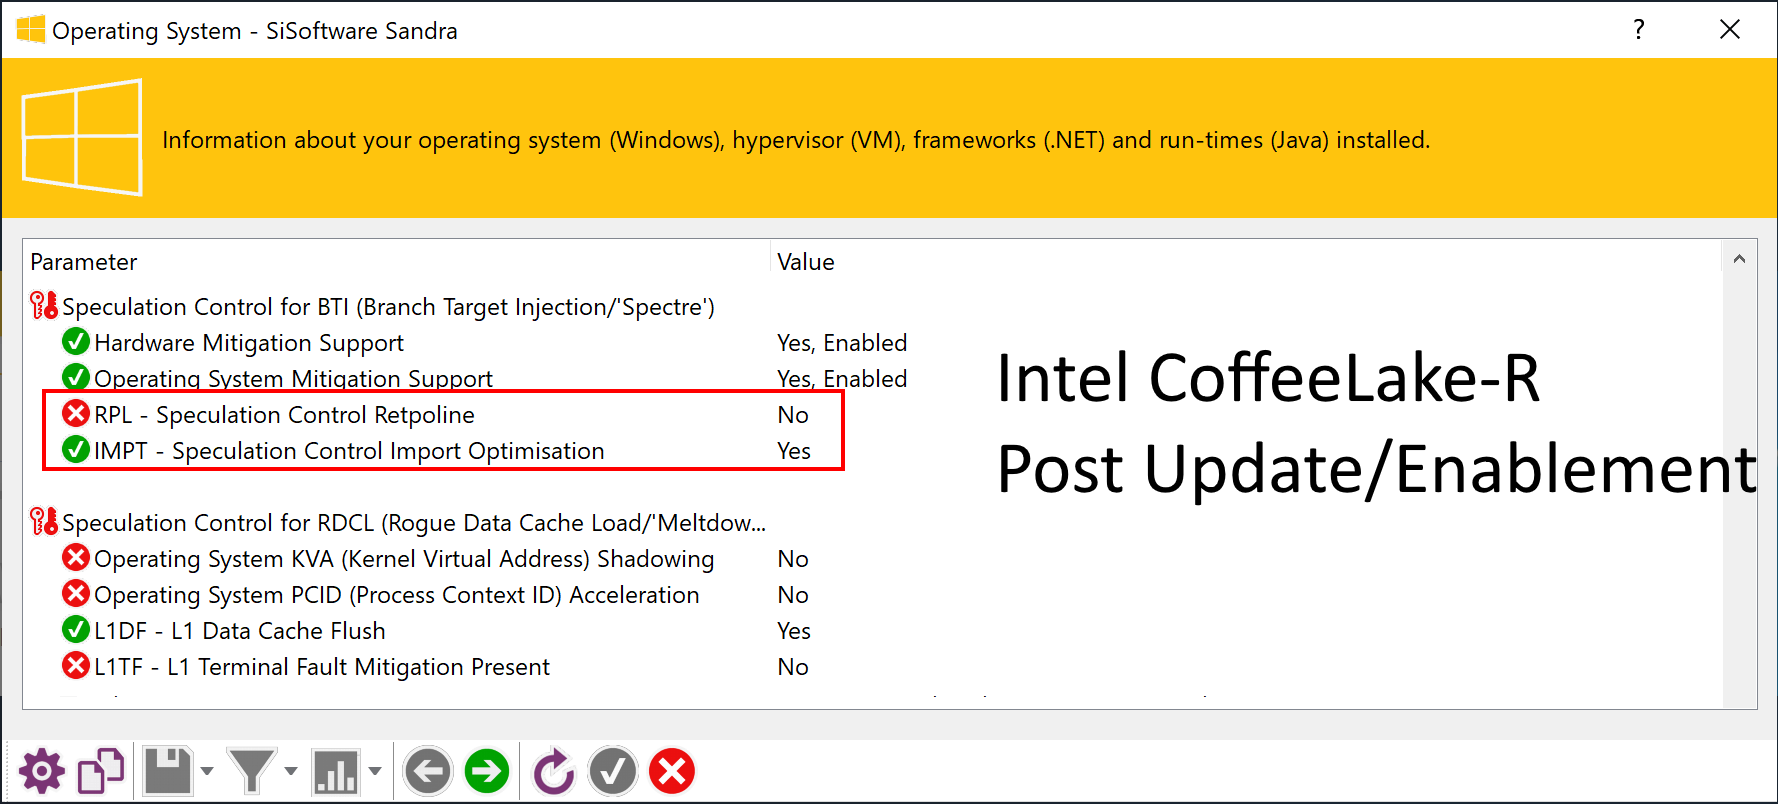Open the options gear icon
The width and height of the screenshot is (1778, 804).
click(42, 771)
